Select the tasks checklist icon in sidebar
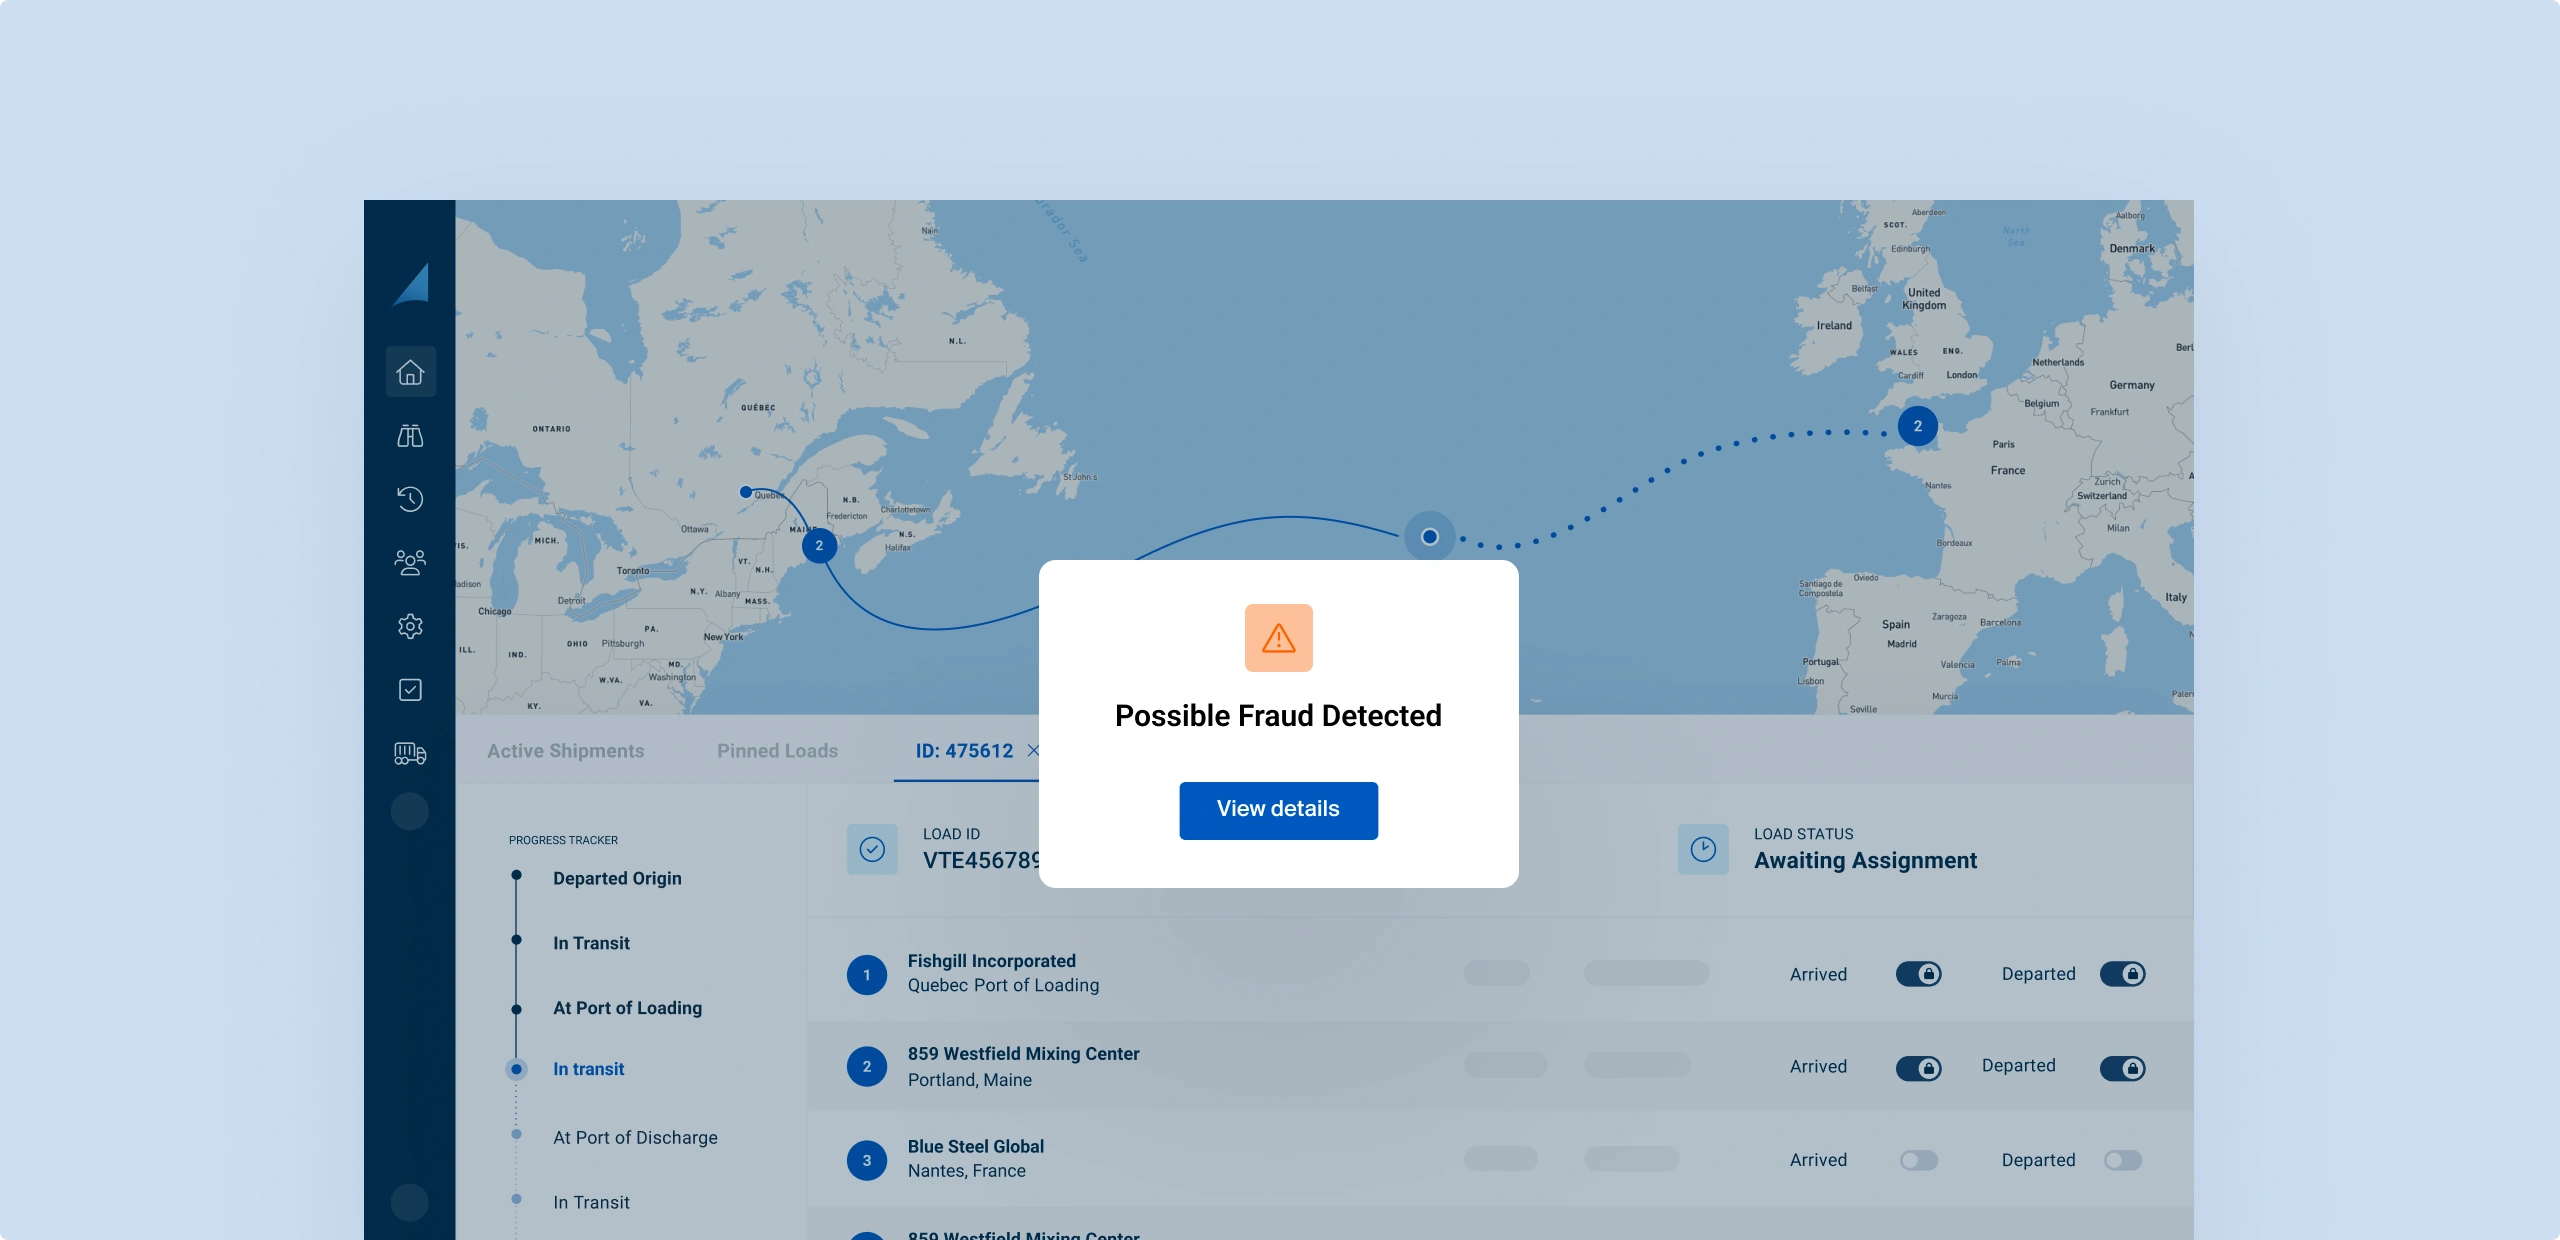The height and width of the screenshot is (1240, 2560). pyautogui.click(x=410, y=689)
